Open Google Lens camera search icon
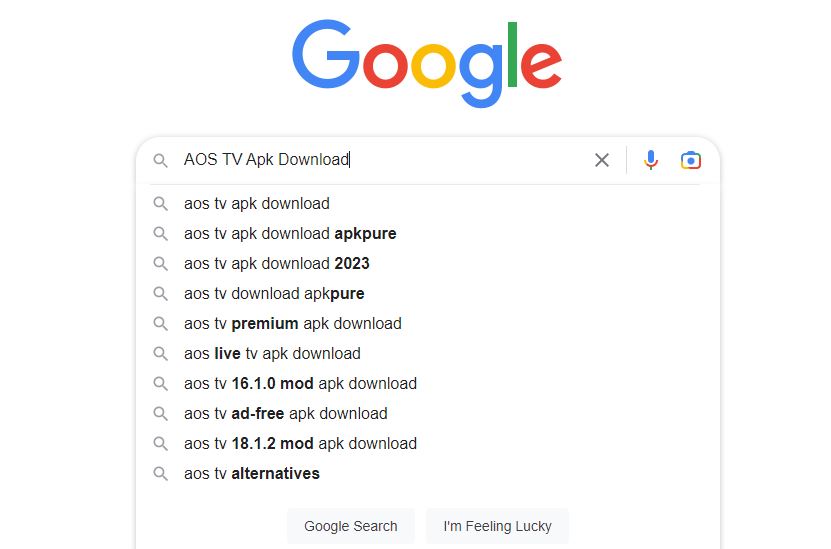The image size is (831, 549). tap(690, 160)
